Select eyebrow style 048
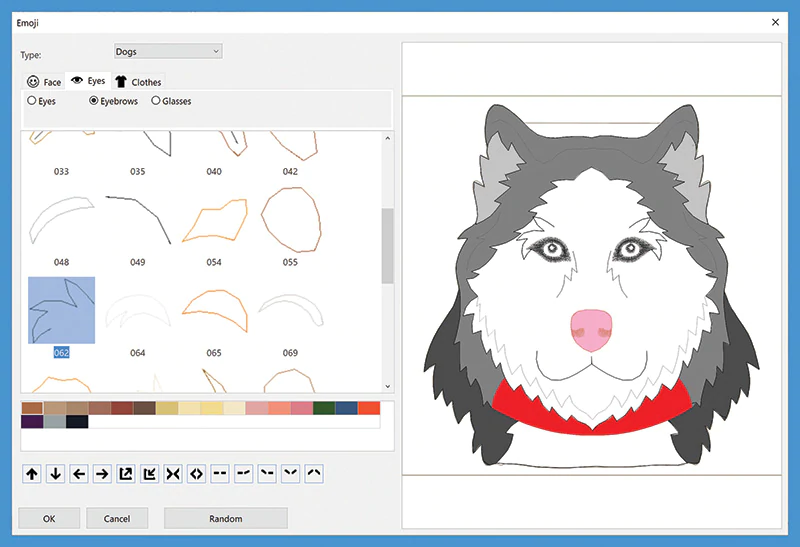 61,226
